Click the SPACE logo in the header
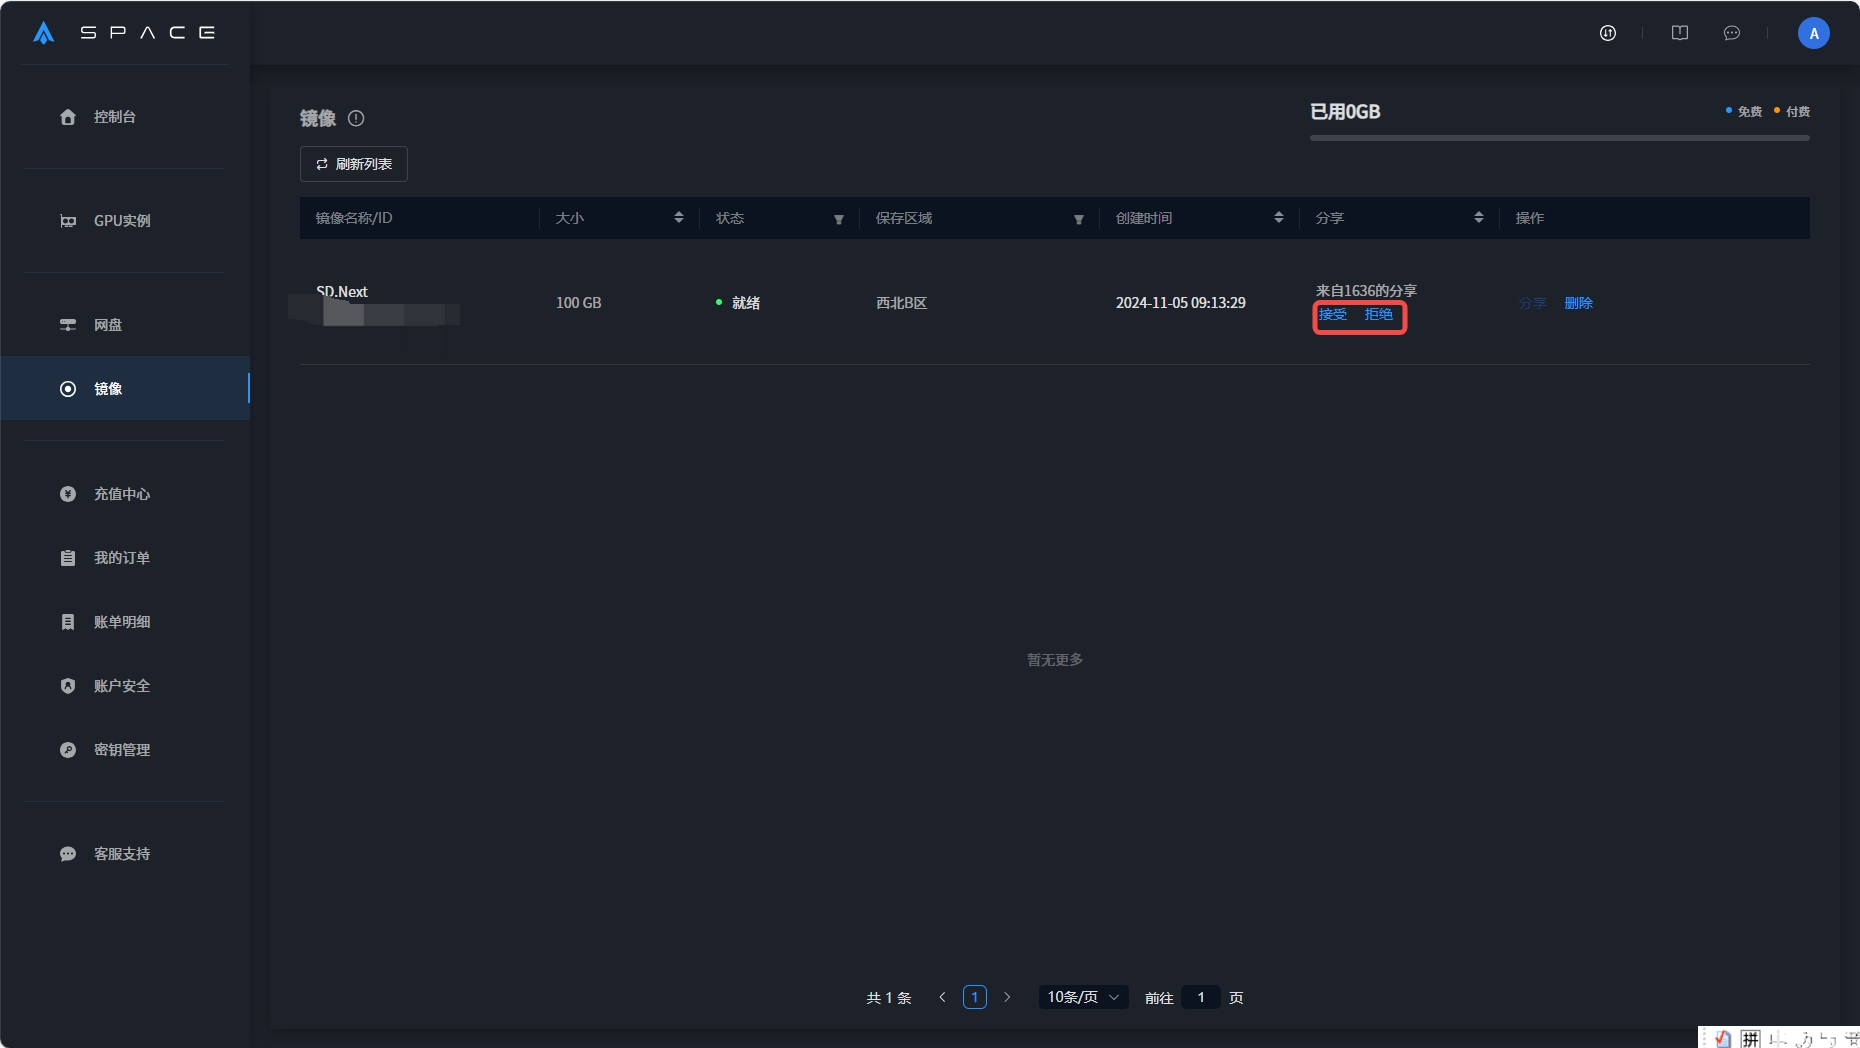1860x1048 pixels. [x=124, y=33]
